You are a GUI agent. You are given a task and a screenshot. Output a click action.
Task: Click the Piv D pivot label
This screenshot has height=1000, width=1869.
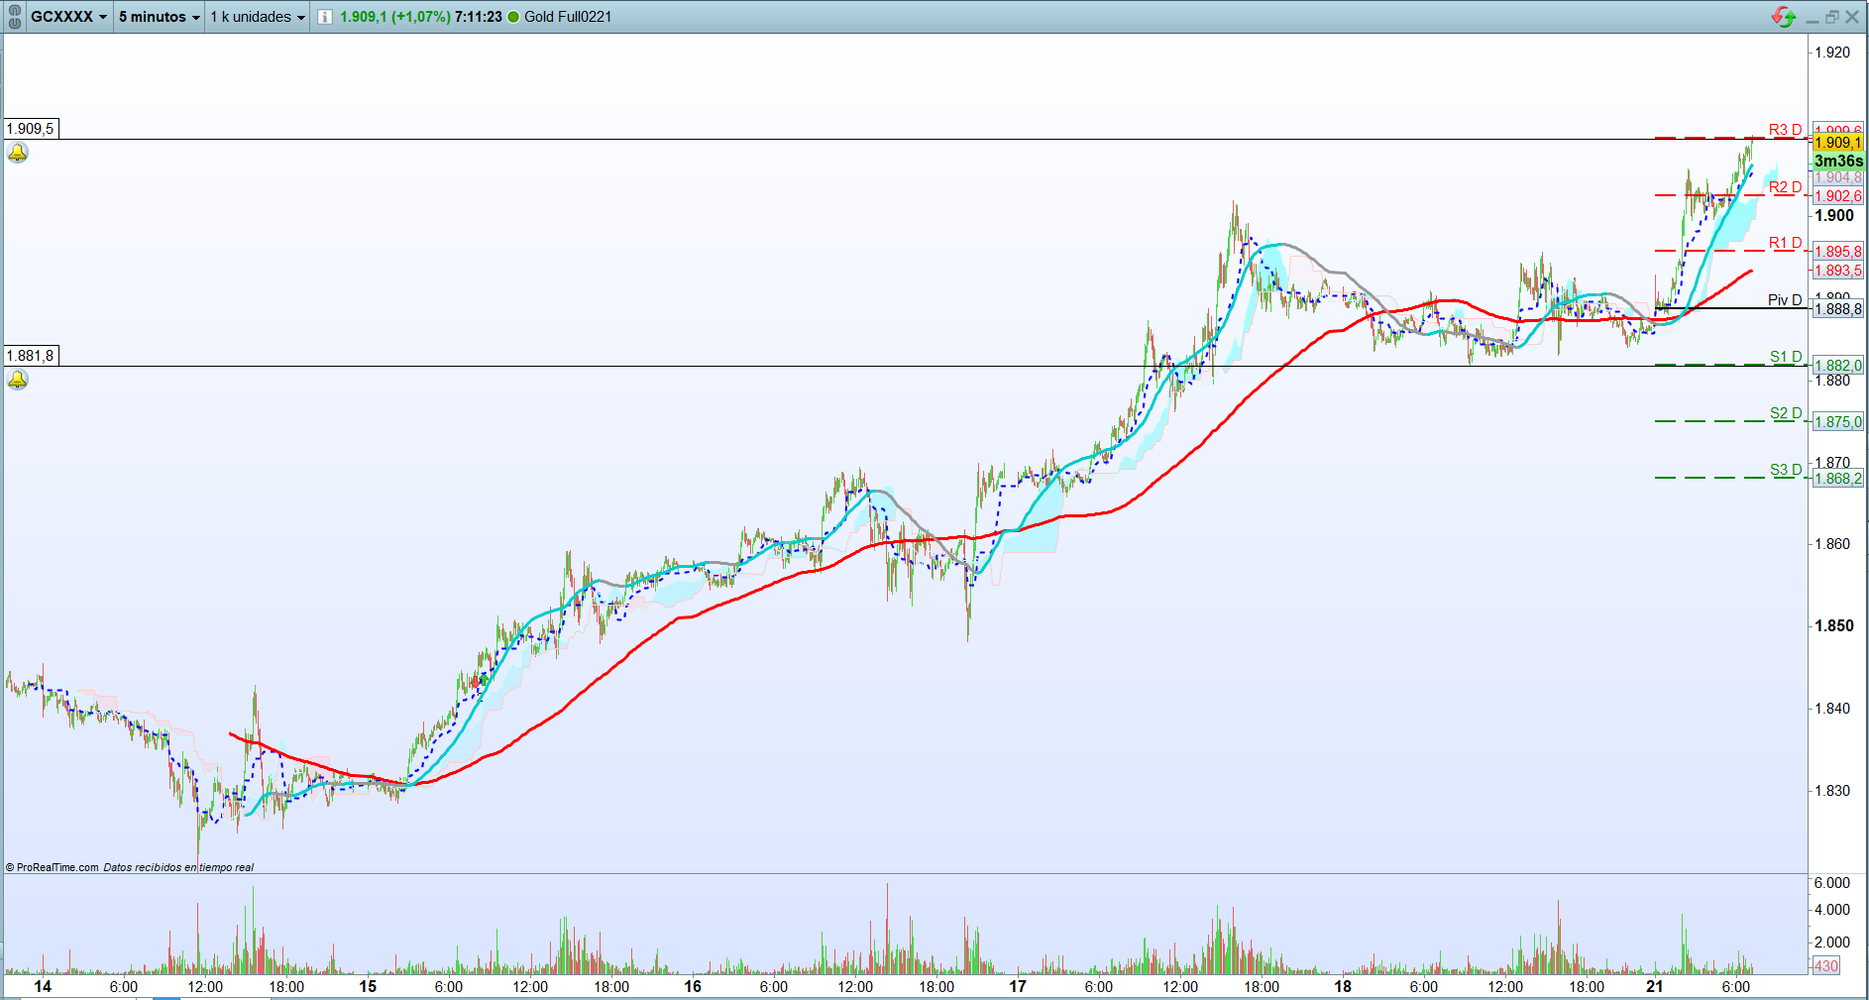point(1785,300)
